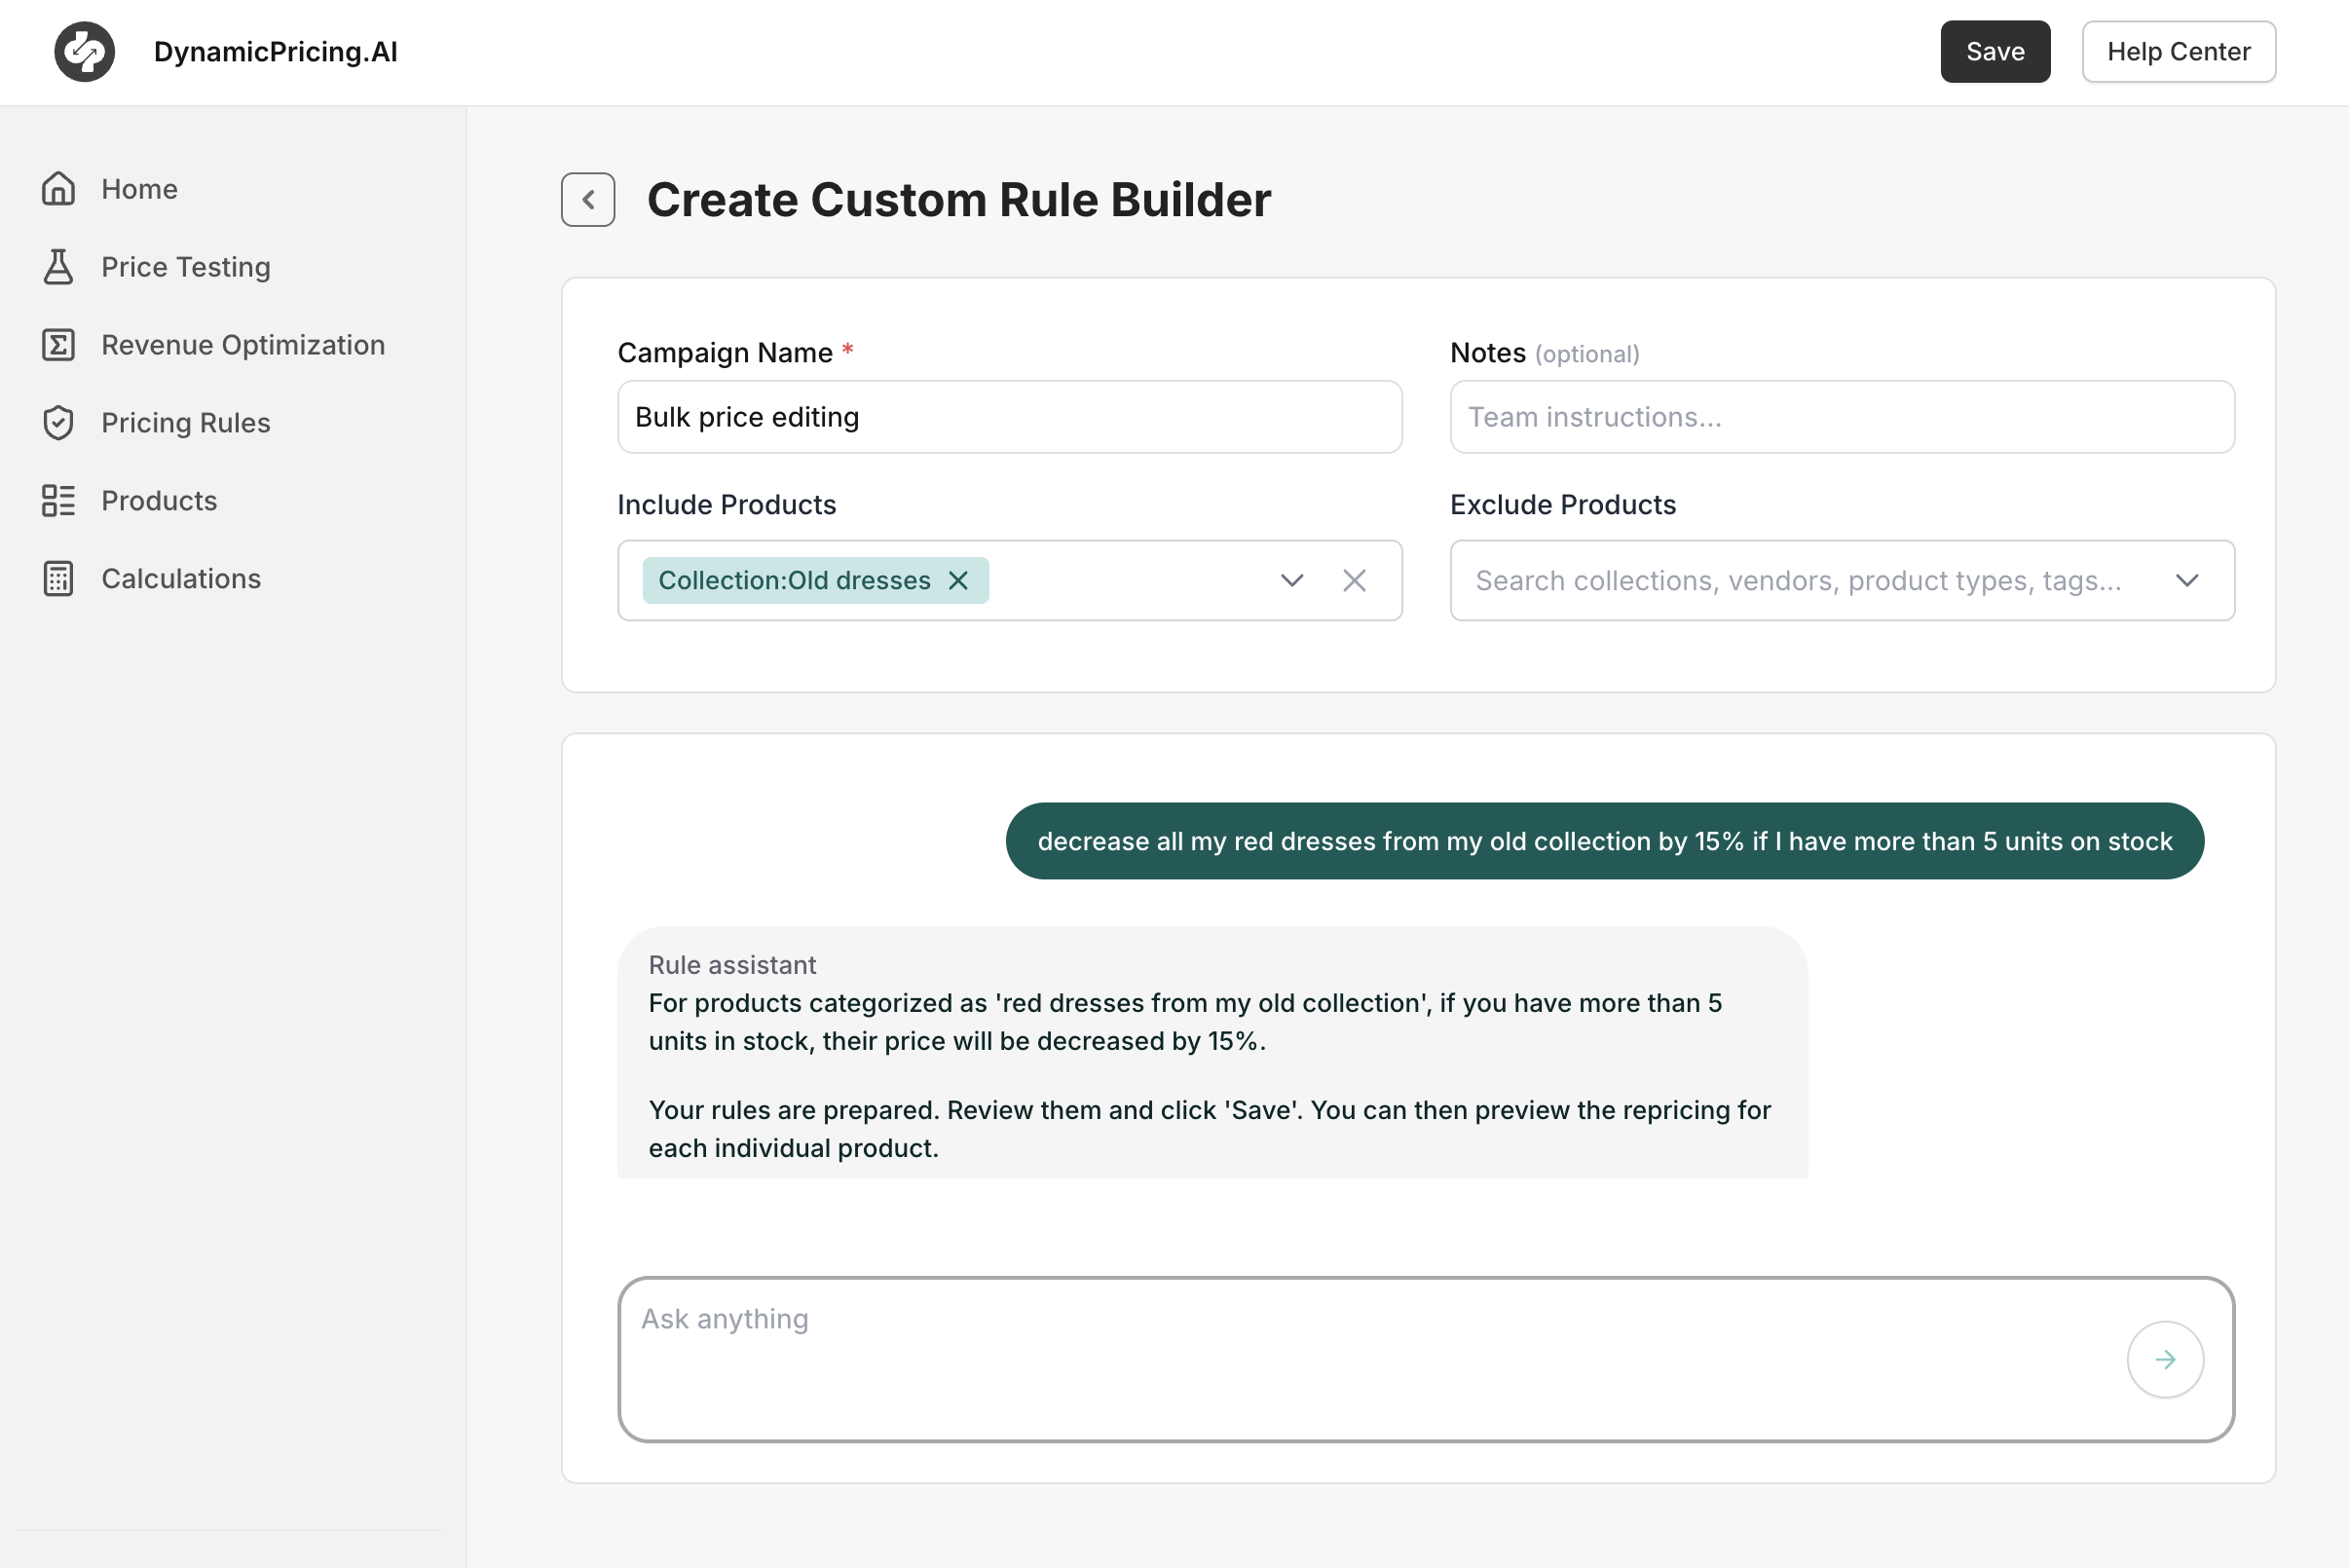Click the Save button
Viewport: 2349px width, 1568px height.
coord(1994,51)
